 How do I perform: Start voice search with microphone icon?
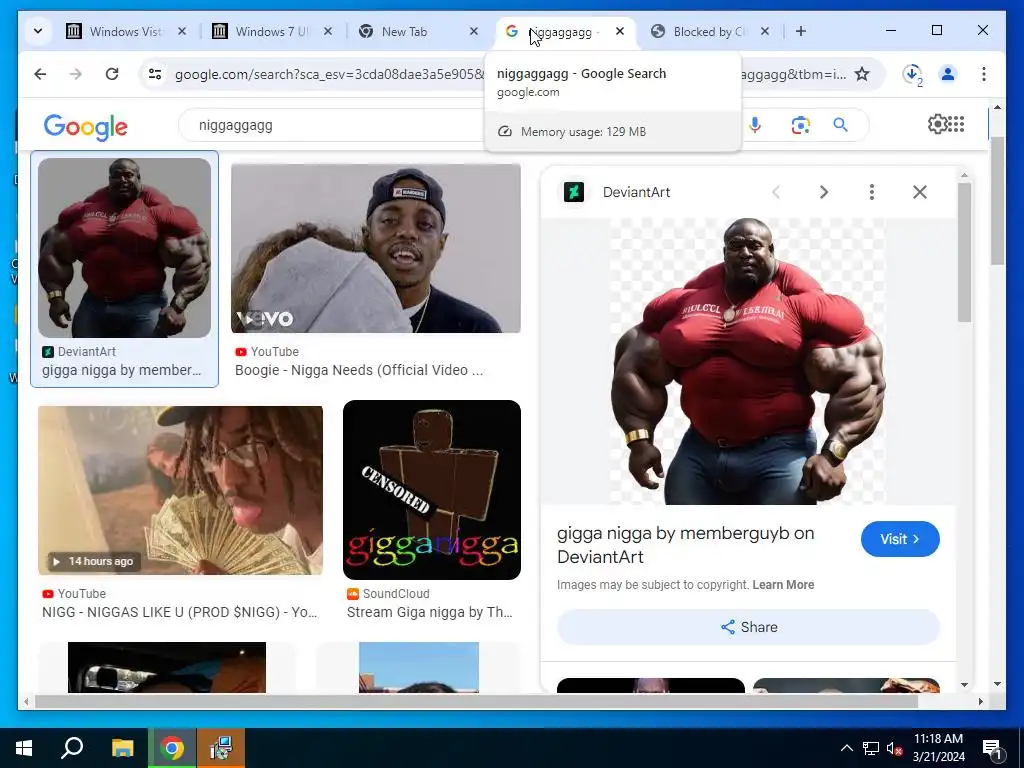coord(755,125)
